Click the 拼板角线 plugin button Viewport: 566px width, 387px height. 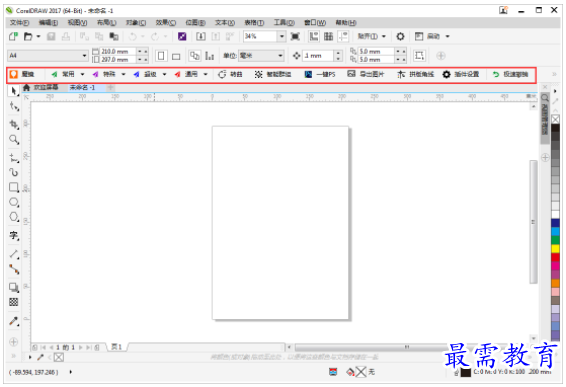tap(415, 74)
